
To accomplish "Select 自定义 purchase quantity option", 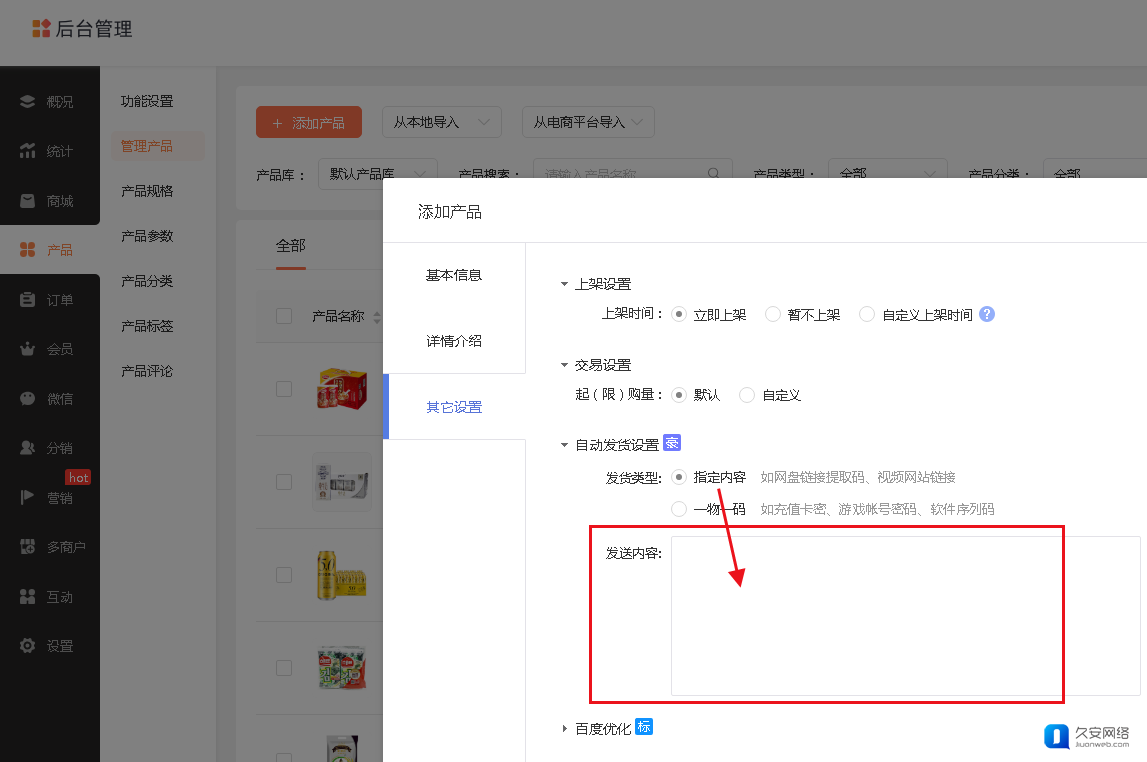I will click(747, 395).
